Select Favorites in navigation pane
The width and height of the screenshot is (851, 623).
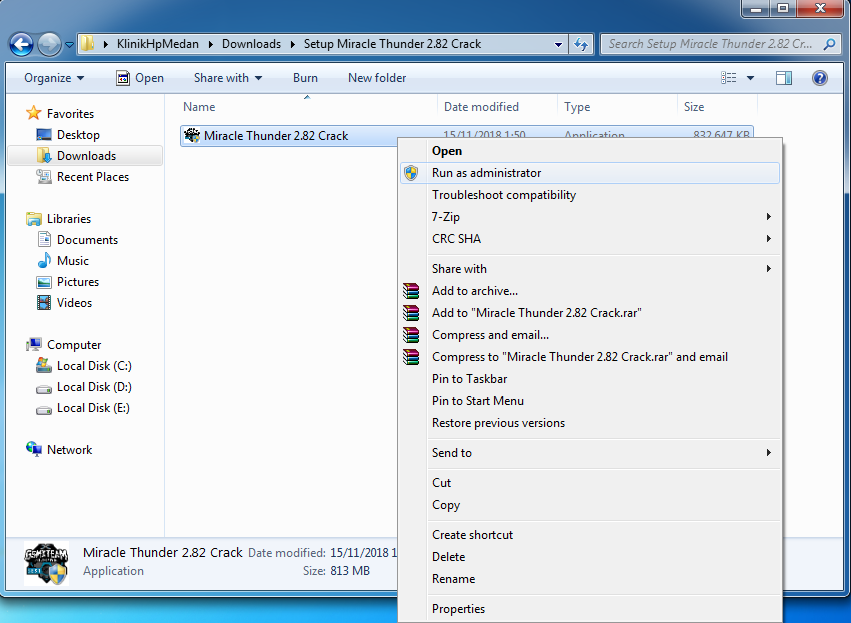point(60,113)
